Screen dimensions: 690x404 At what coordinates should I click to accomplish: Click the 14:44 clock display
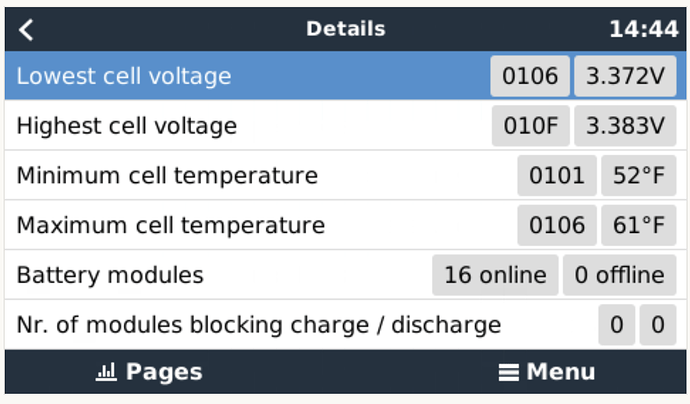tap(643, 29)
